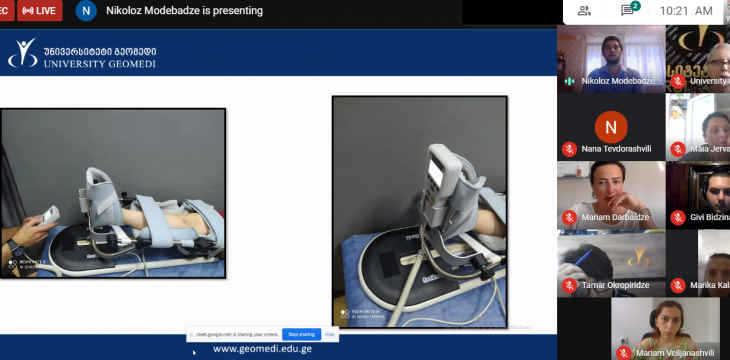Open the www.geomedi.edu.ge link
Image resolution: width=730 pixels, height=360 pixels.
[263, 348]
